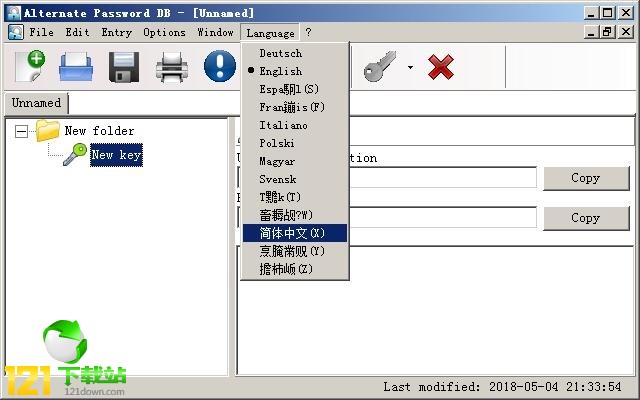Click the lower Copy button
This screenshot has height=400, width=640.
click(x=586, y=218)
